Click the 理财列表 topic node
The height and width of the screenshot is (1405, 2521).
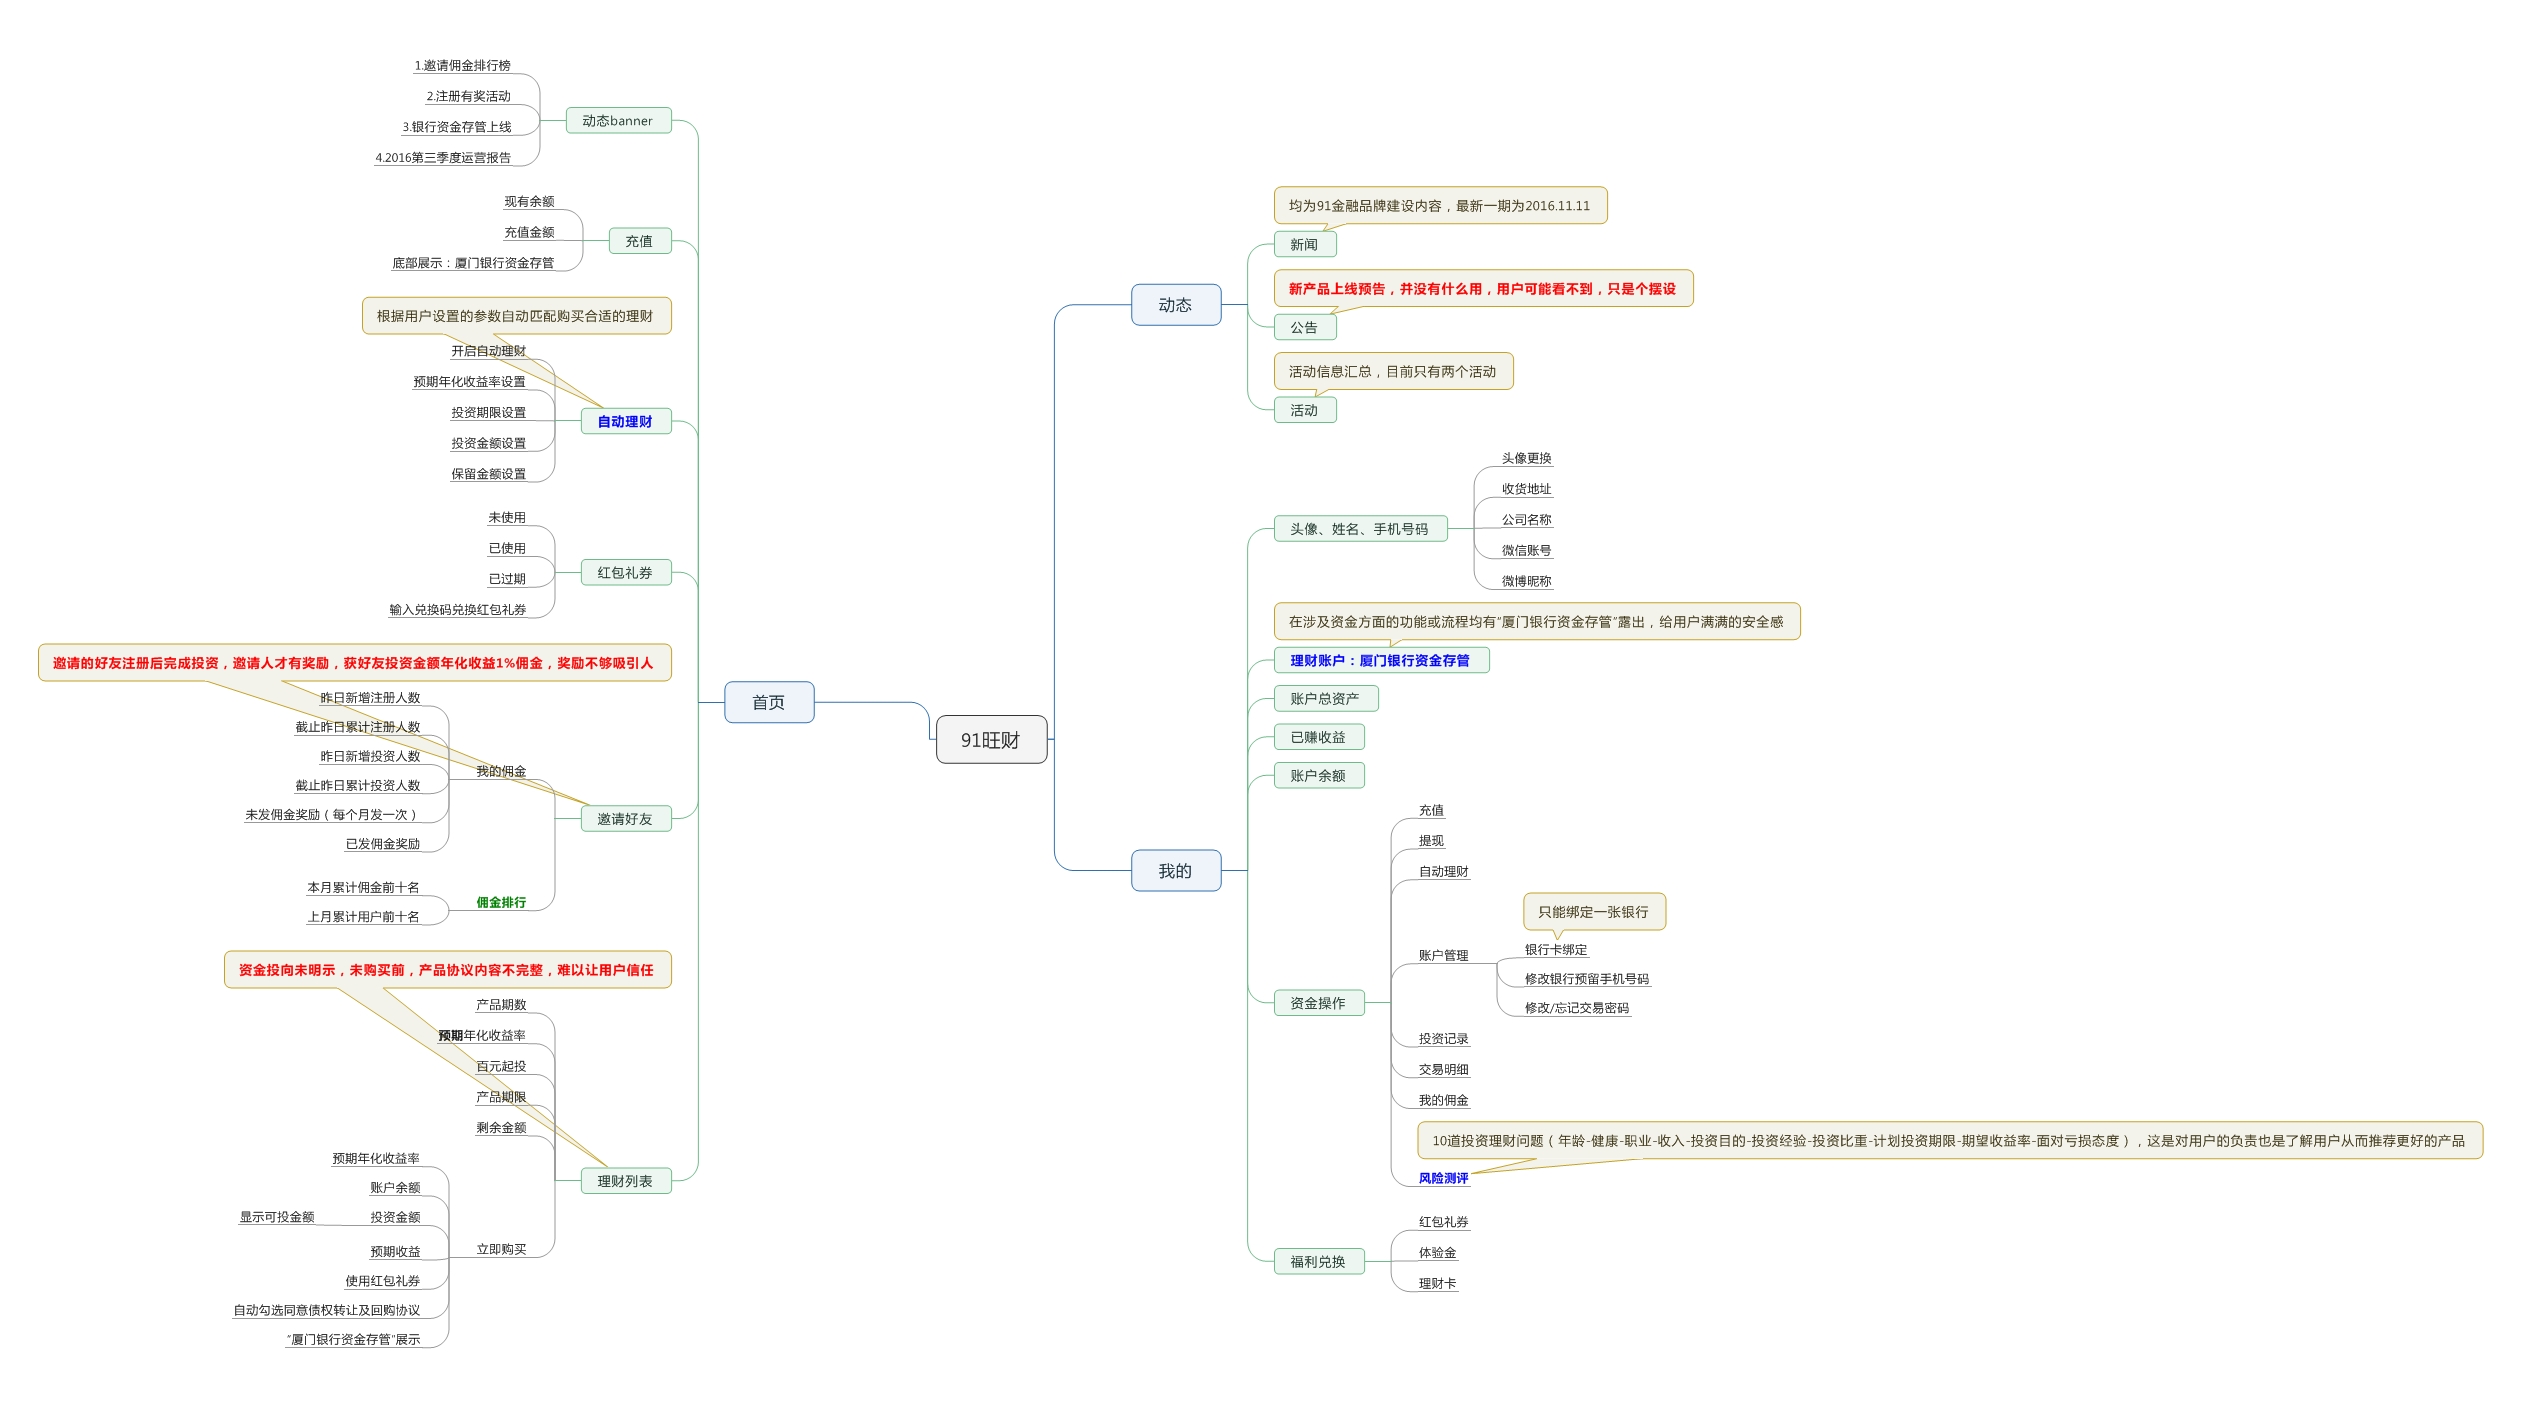click(625, 1181)
